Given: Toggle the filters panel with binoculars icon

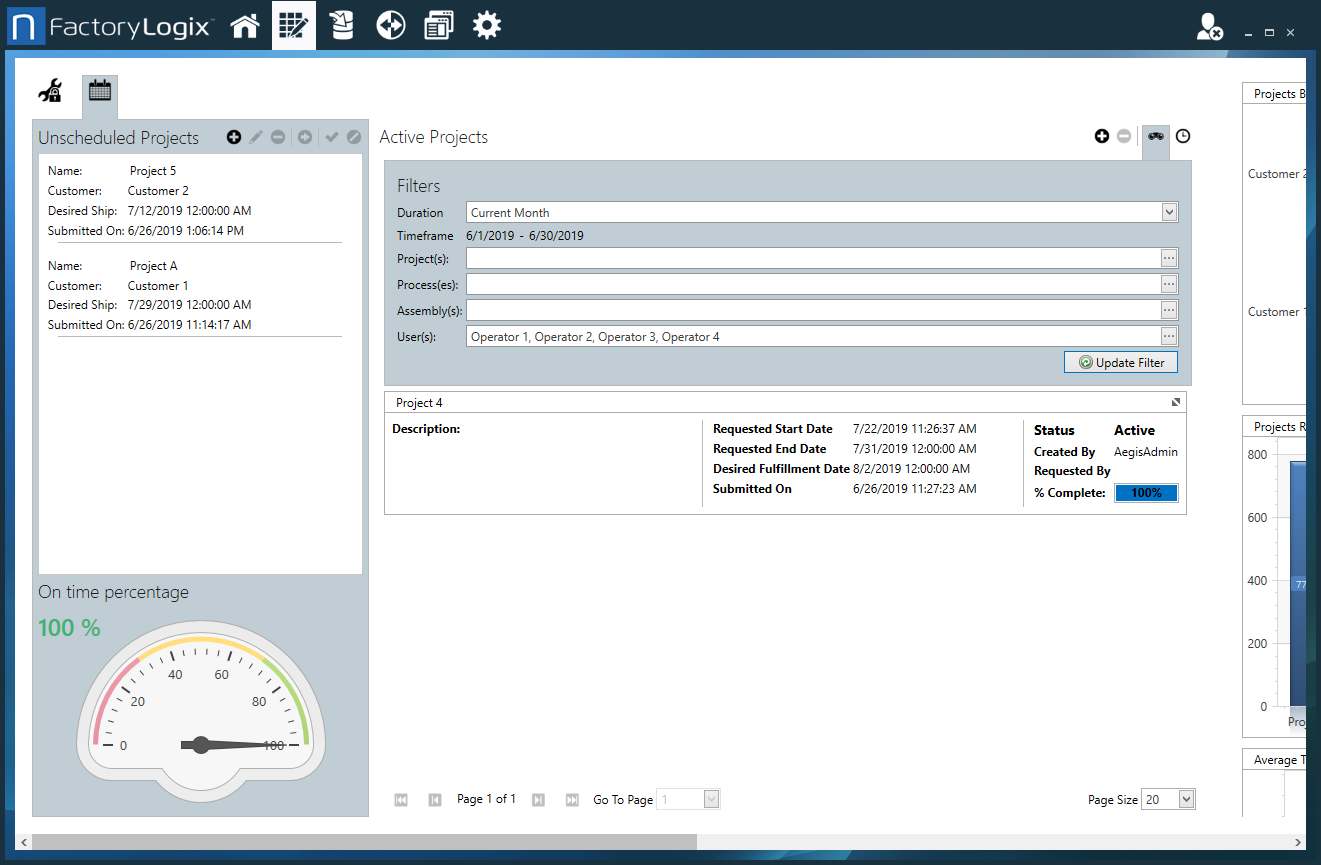Looking at the screenshot, I should click(x=1156, y=136).
